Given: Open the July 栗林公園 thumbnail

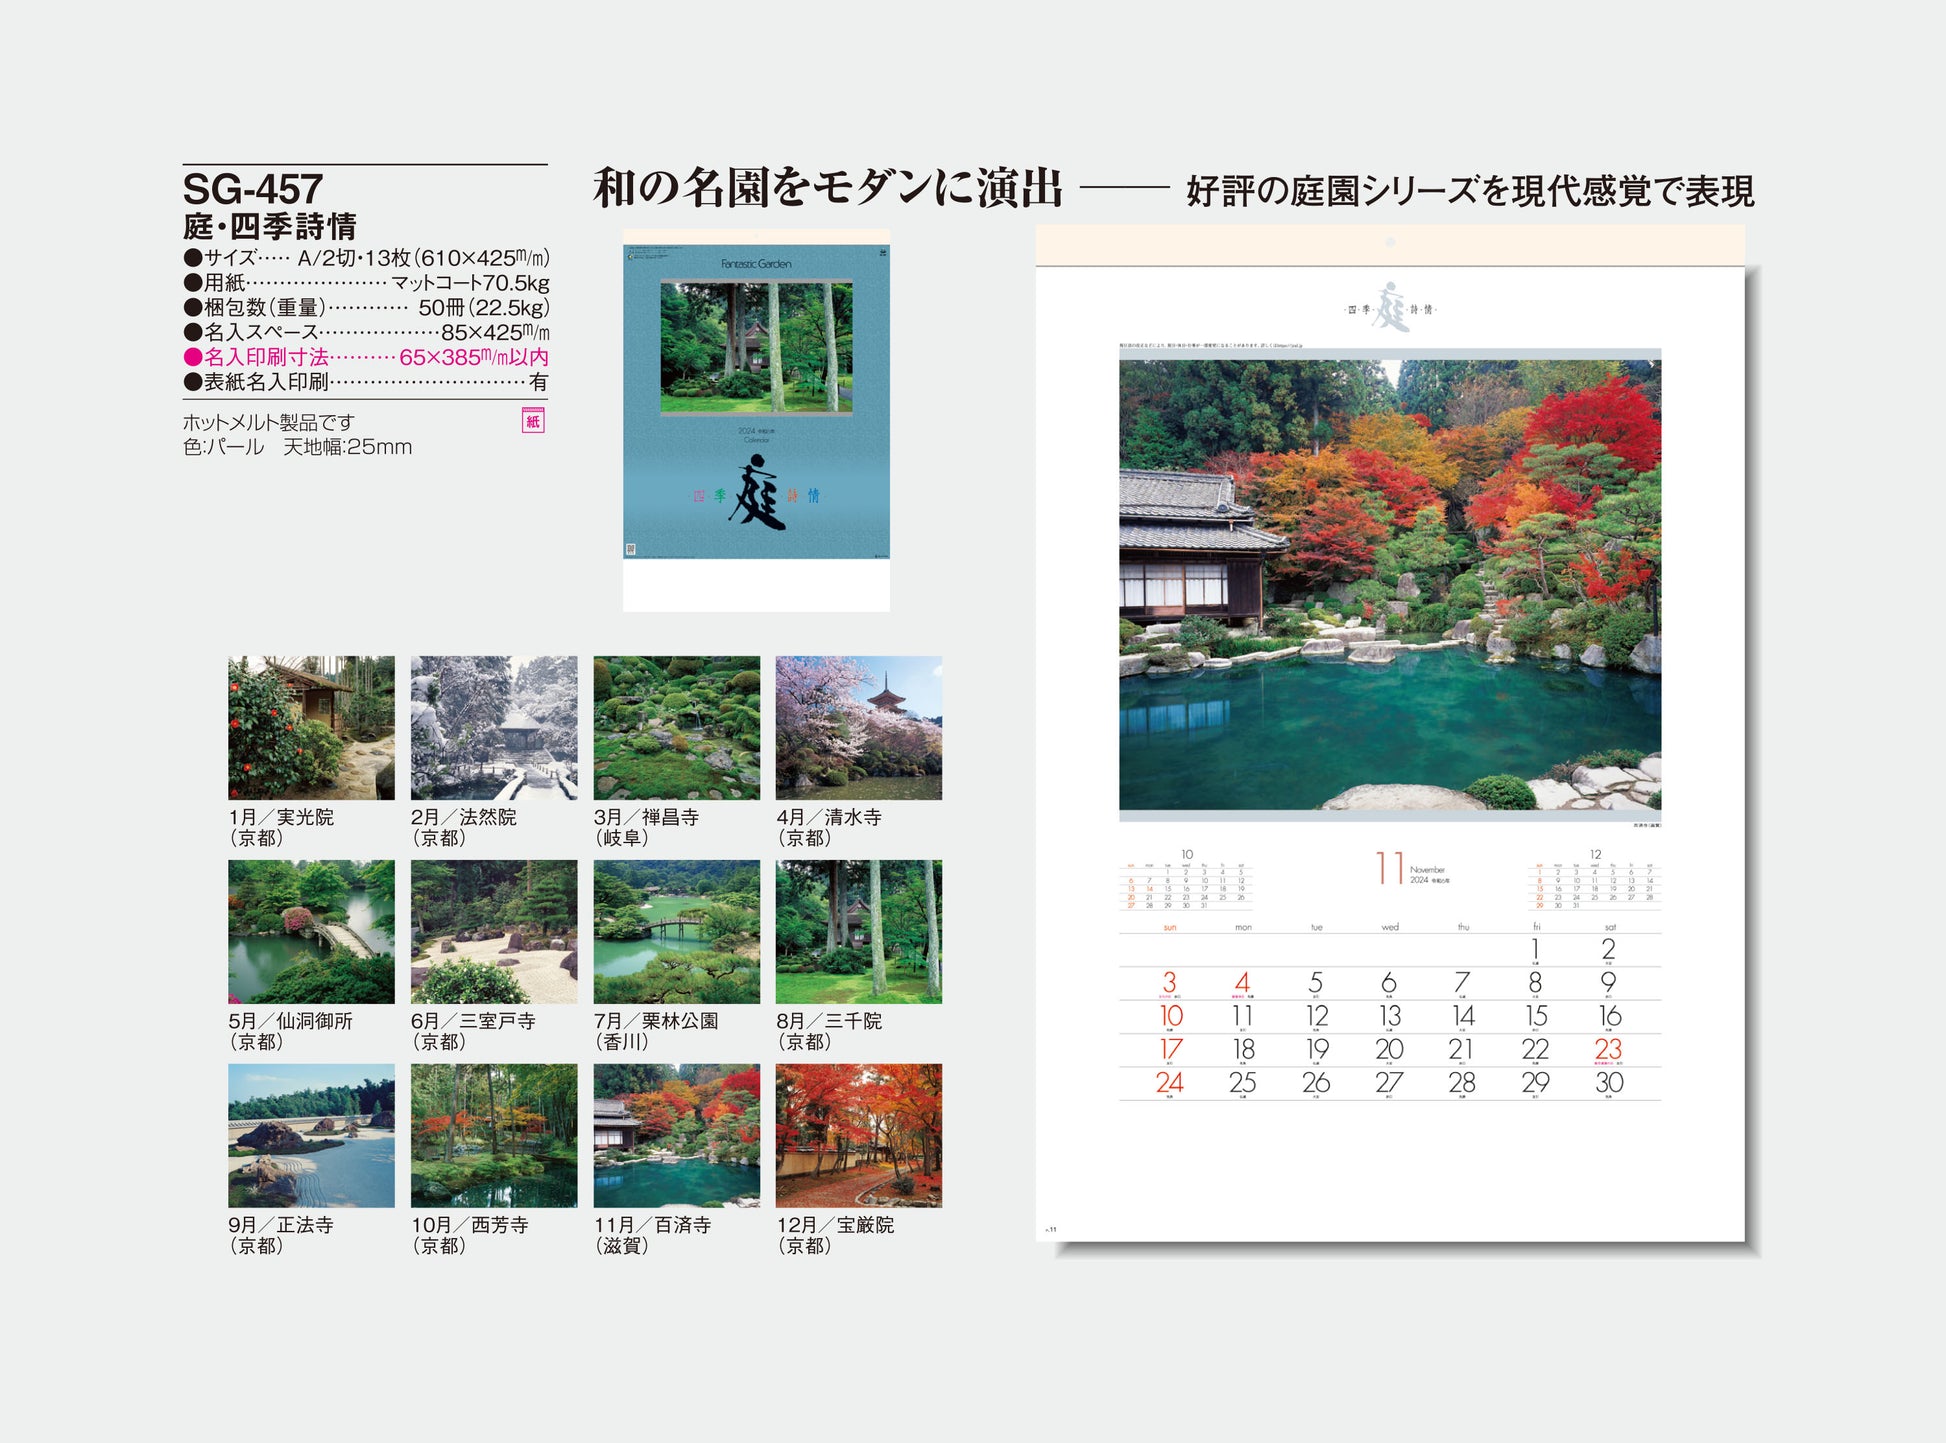Looking at the screenshot, I should (x=676, y=931).
